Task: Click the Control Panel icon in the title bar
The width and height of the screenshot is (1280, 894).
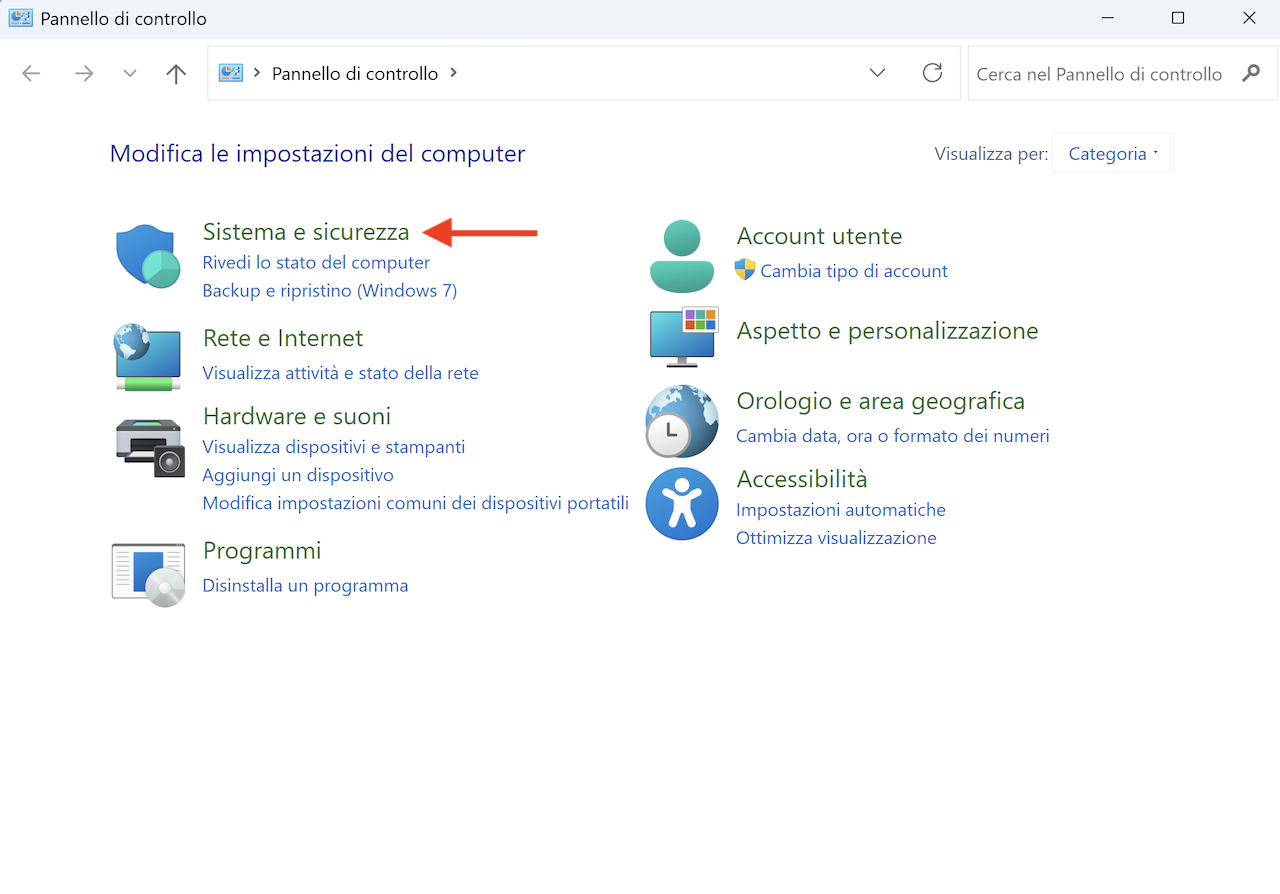Action: 20,18
